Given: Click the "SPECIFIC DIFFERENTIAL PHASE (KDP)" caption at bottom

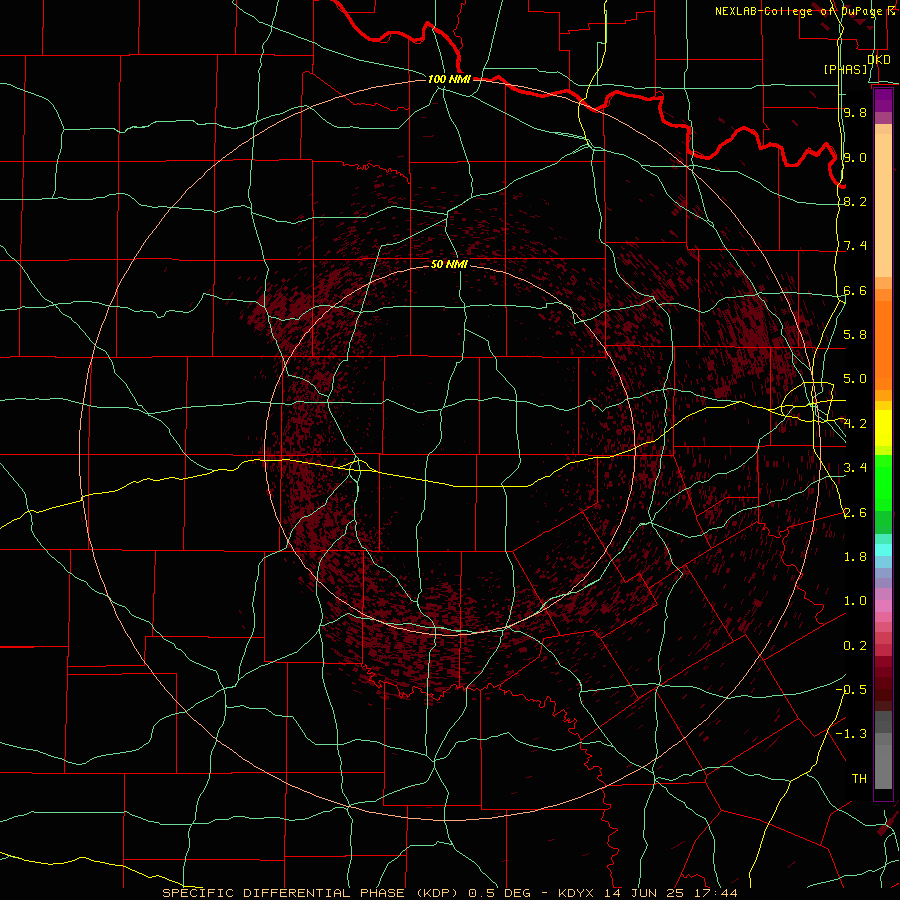Looking at the screenshot, I should point(308,893).
